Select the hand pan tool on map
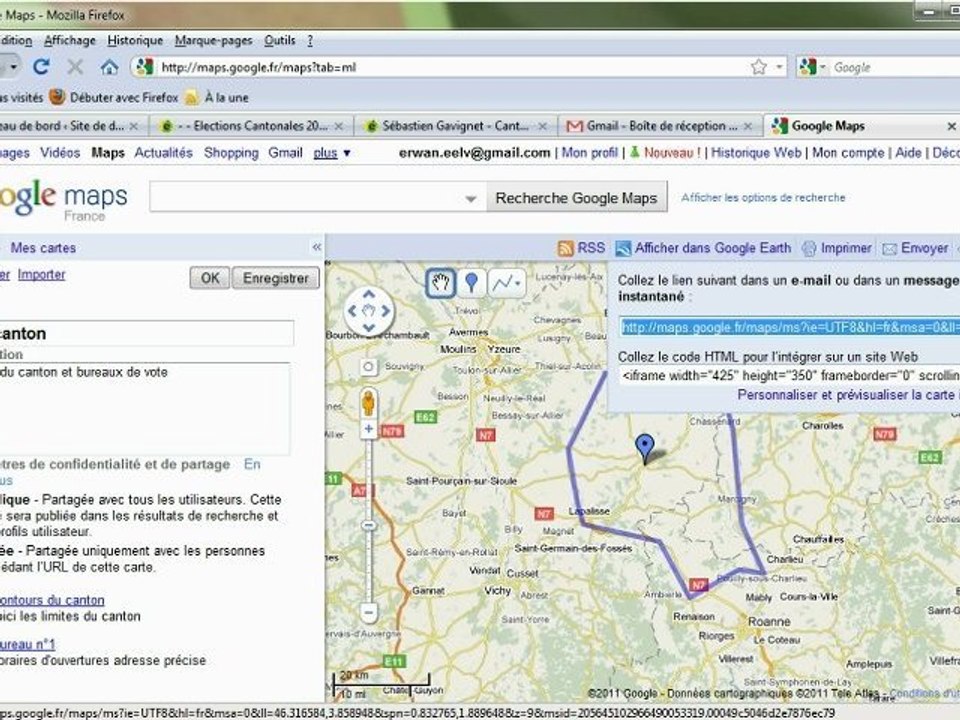960x720 pixels. pyautogui.click(x=441, y=283)
